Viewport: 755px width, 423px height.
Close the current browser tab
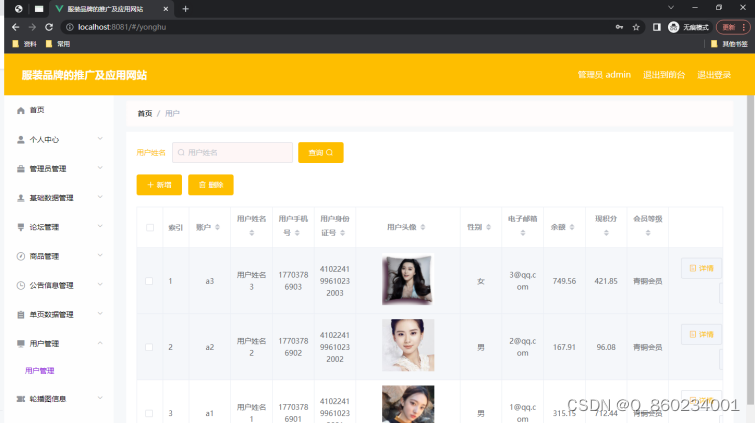pyautogui.click(x=166, y=9)
